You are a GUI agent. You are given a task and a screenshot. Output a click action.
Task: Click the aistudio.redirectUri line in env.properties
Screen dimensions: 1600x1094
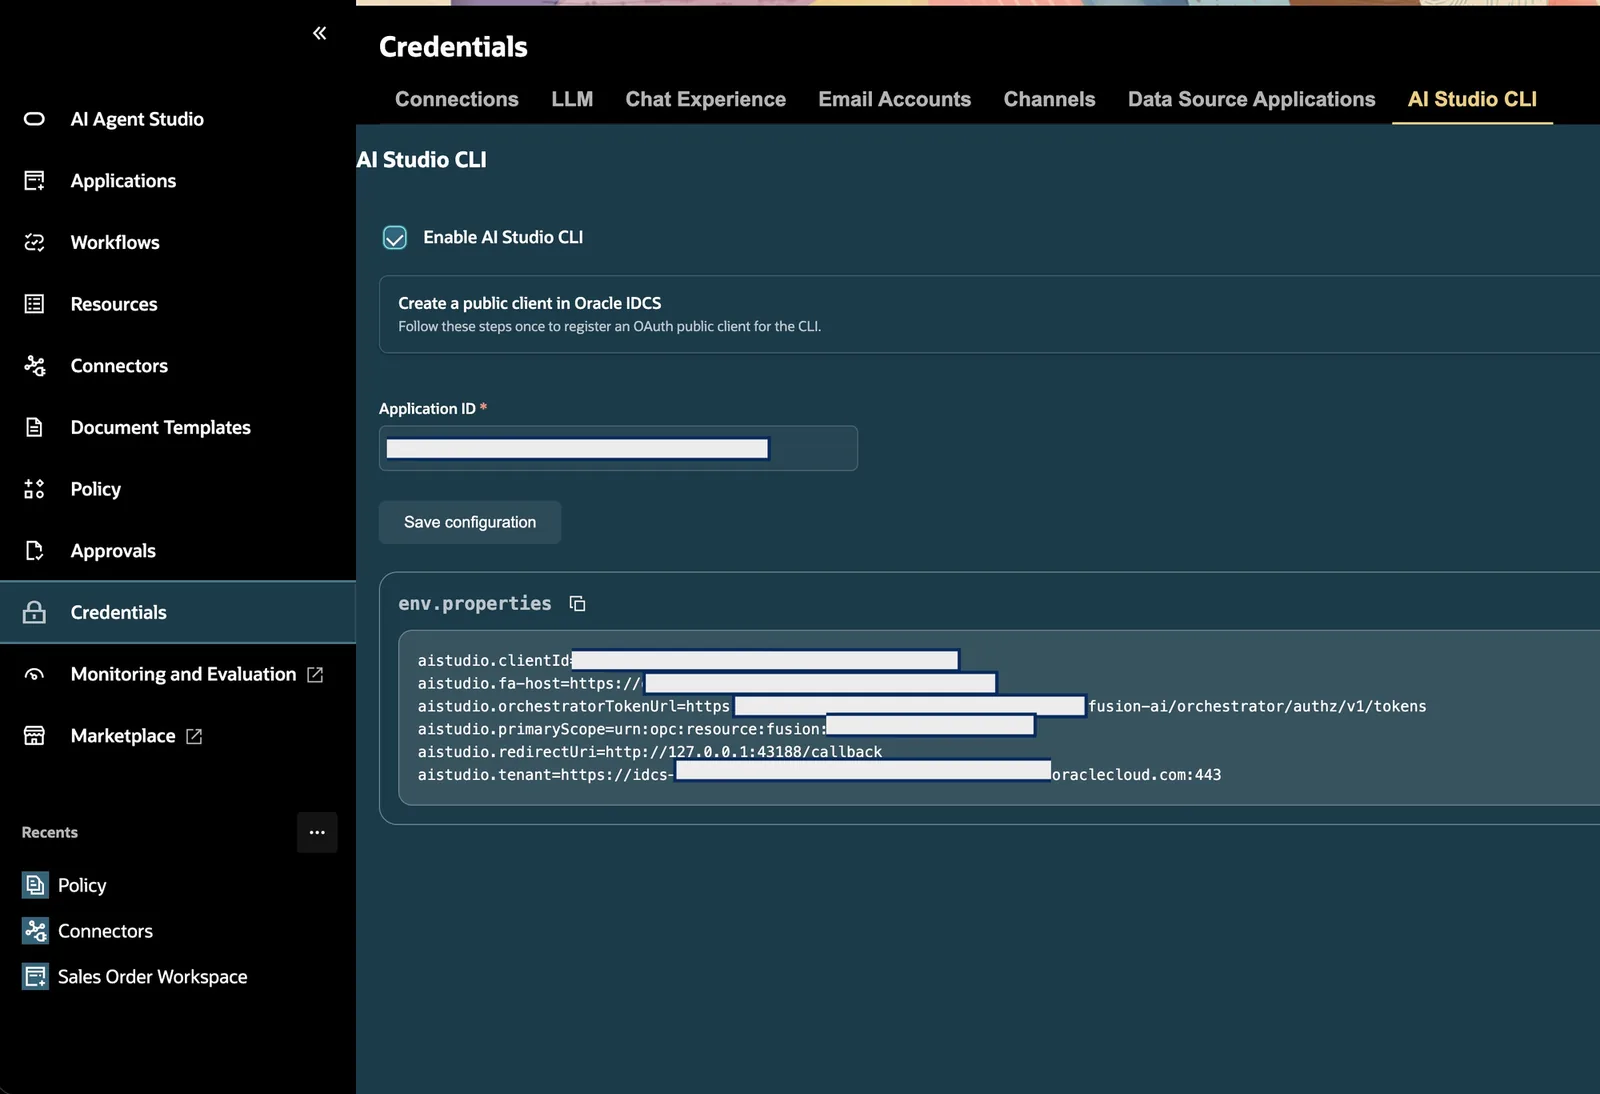(x=650, y=752)
